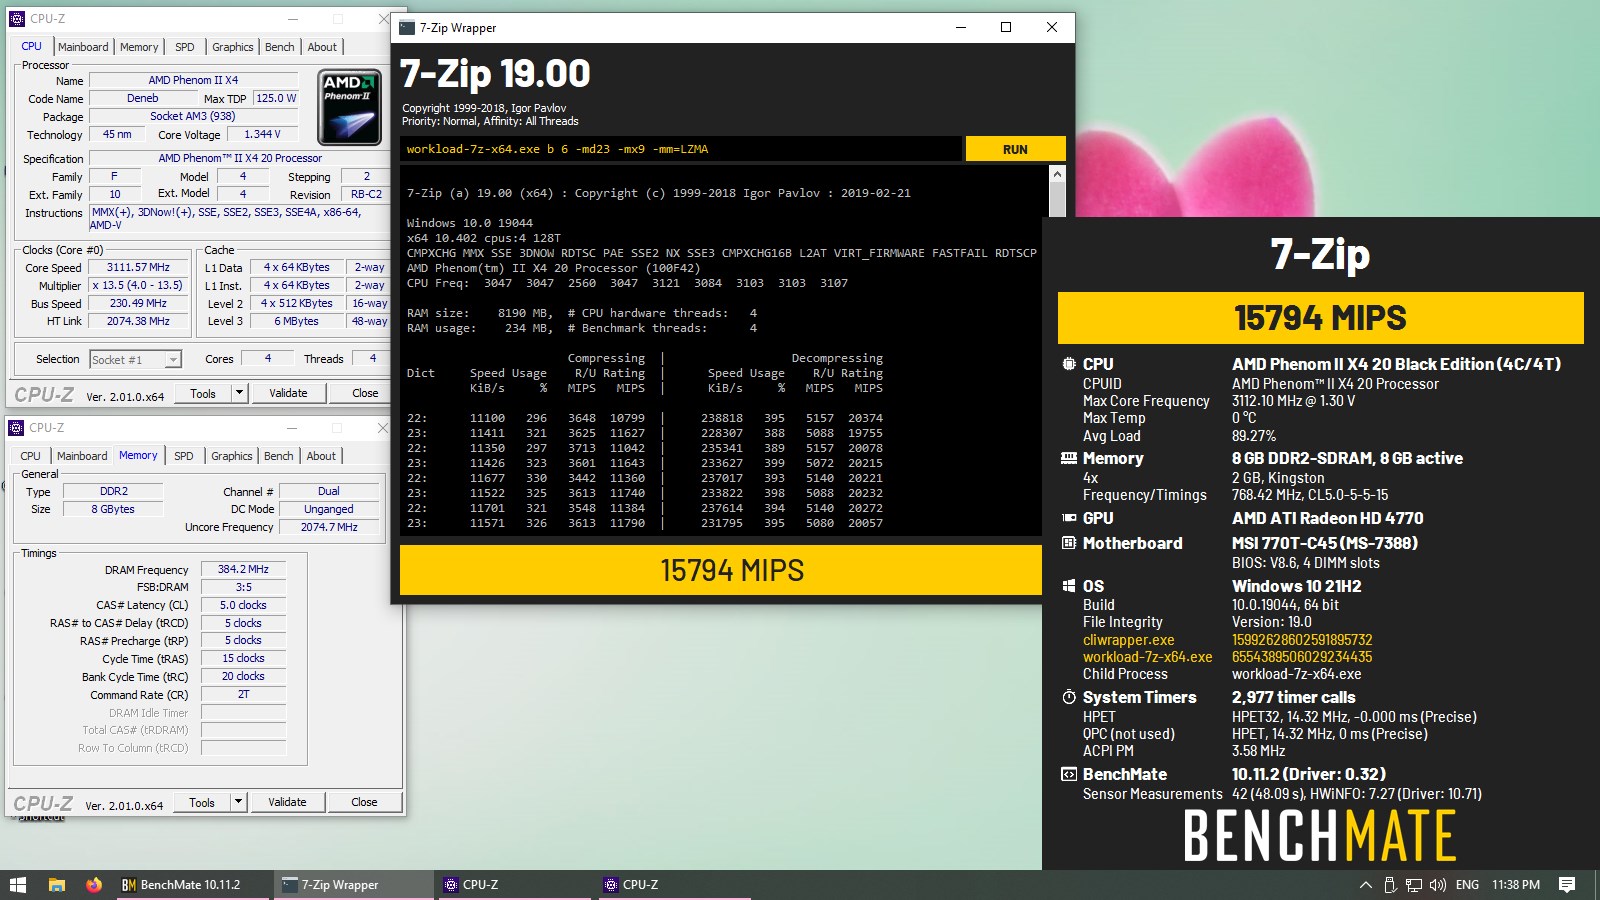Select the CPU tab in top CPU-Z window
The image size is (1600, 900).
point(32,46)
